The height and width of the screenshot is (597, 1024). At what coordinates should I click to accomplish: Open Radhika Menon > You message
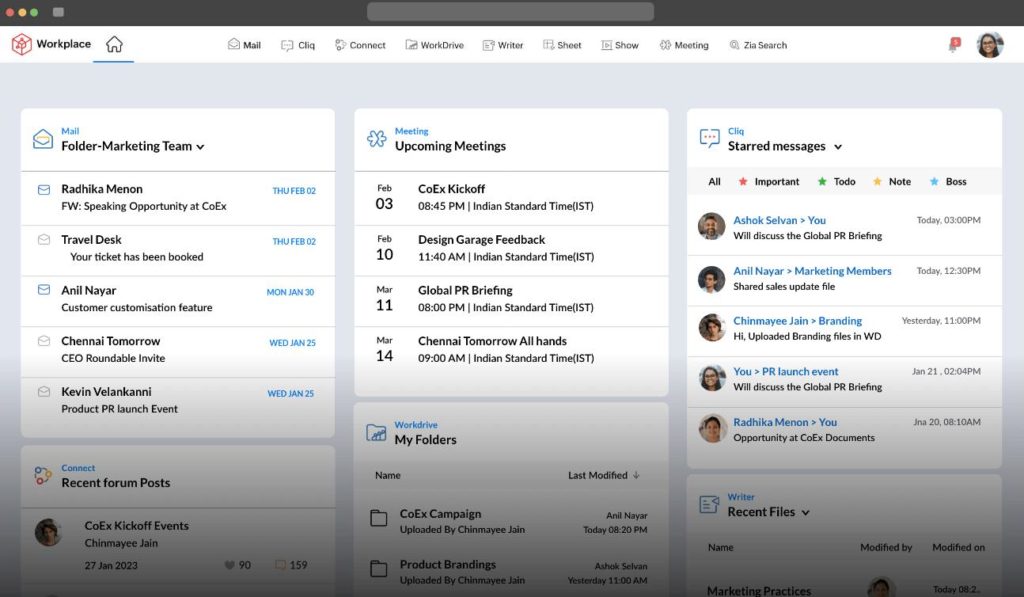[785, 423]
